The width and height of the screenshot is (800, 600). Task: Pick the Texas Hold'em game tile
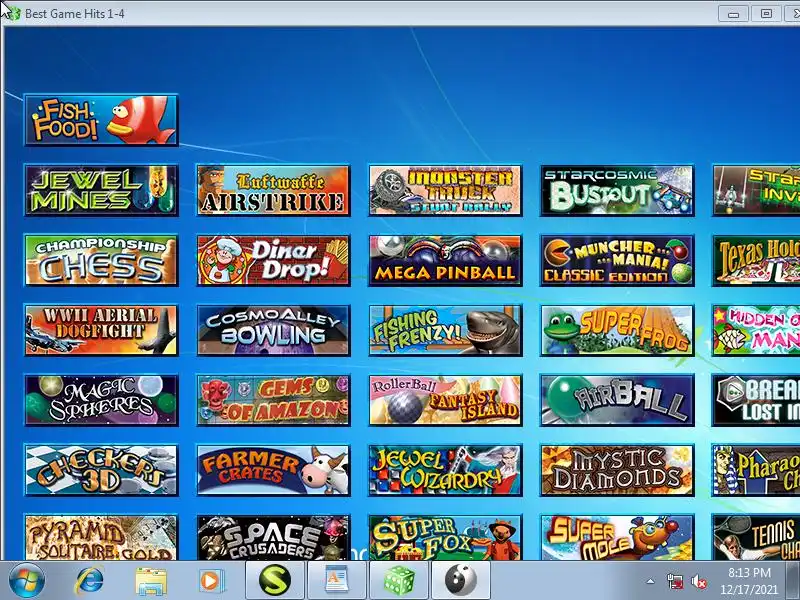[756, 260]
